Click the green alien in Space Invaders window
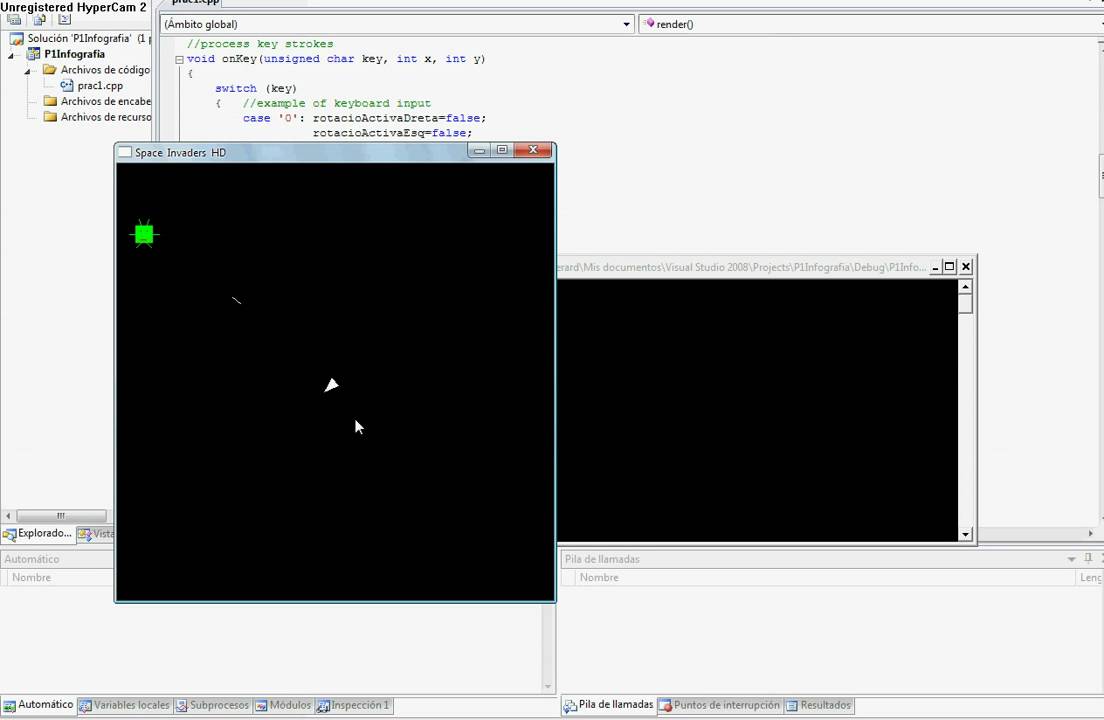 (x=144, y=234)
